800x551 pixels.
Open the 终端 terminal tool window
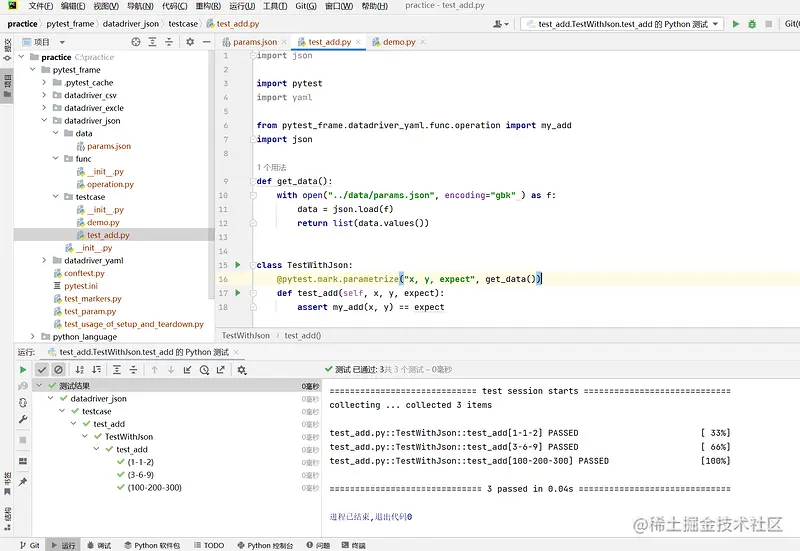[x=354, y=545]
